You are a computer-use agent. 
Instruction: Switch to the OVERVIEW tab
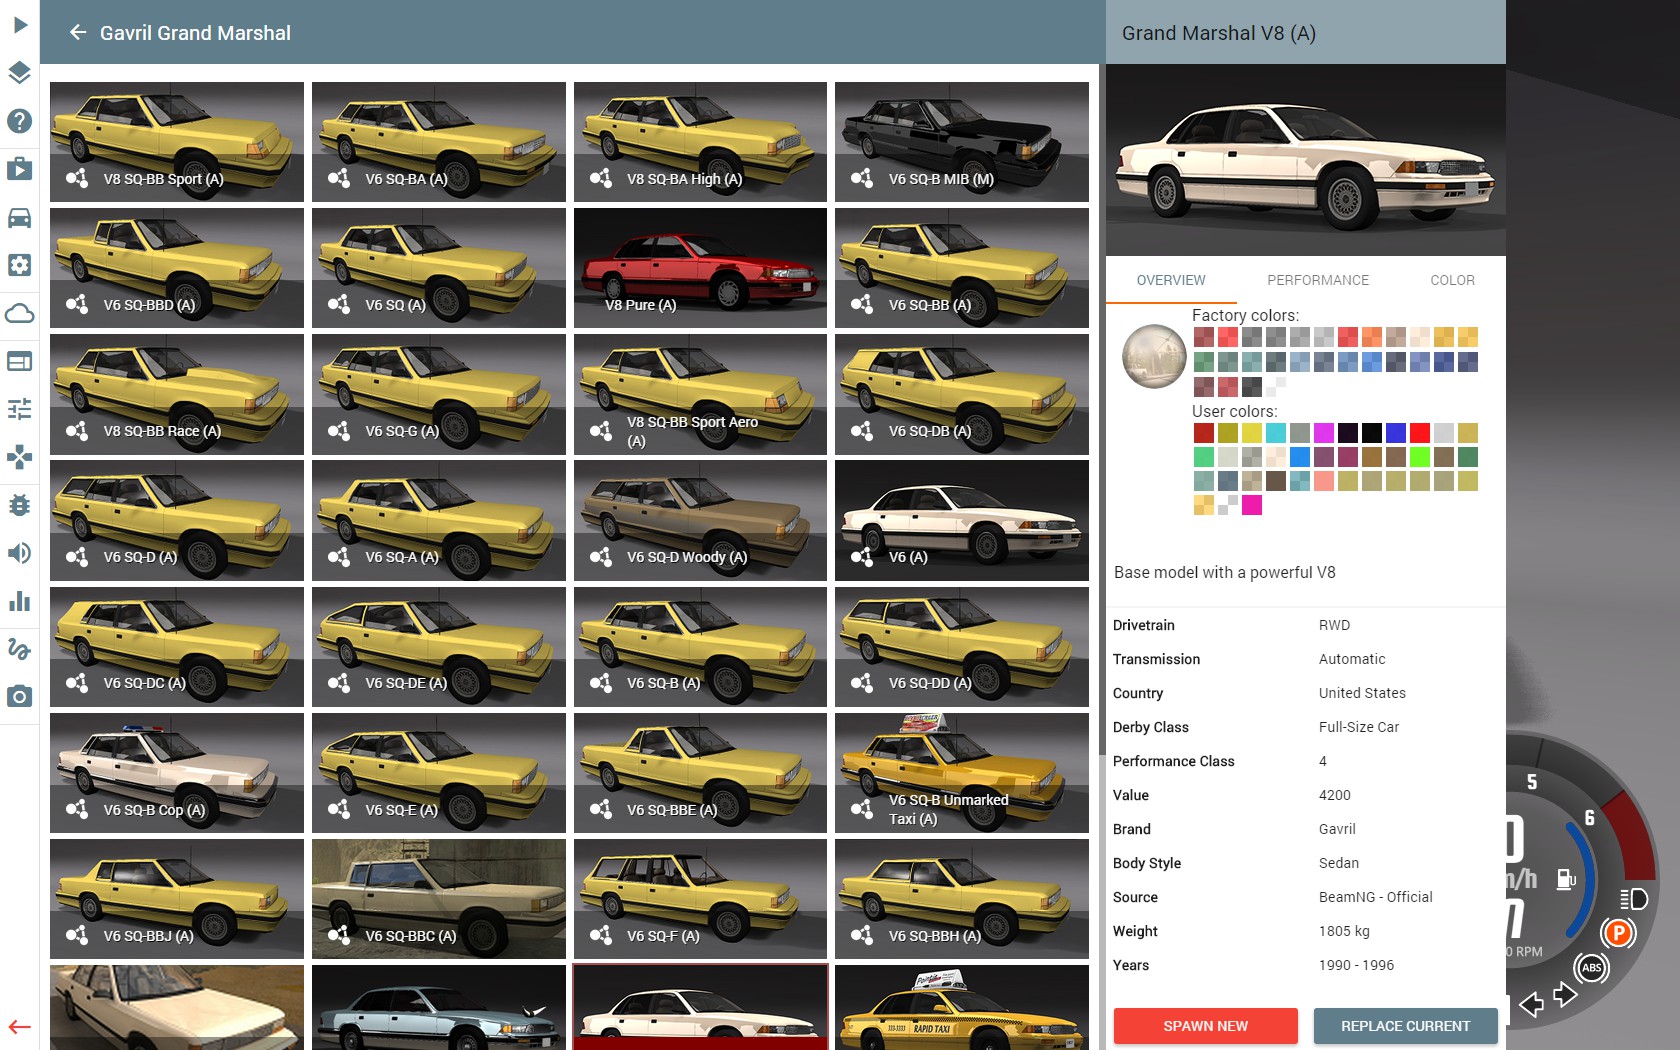[1171, 280]
